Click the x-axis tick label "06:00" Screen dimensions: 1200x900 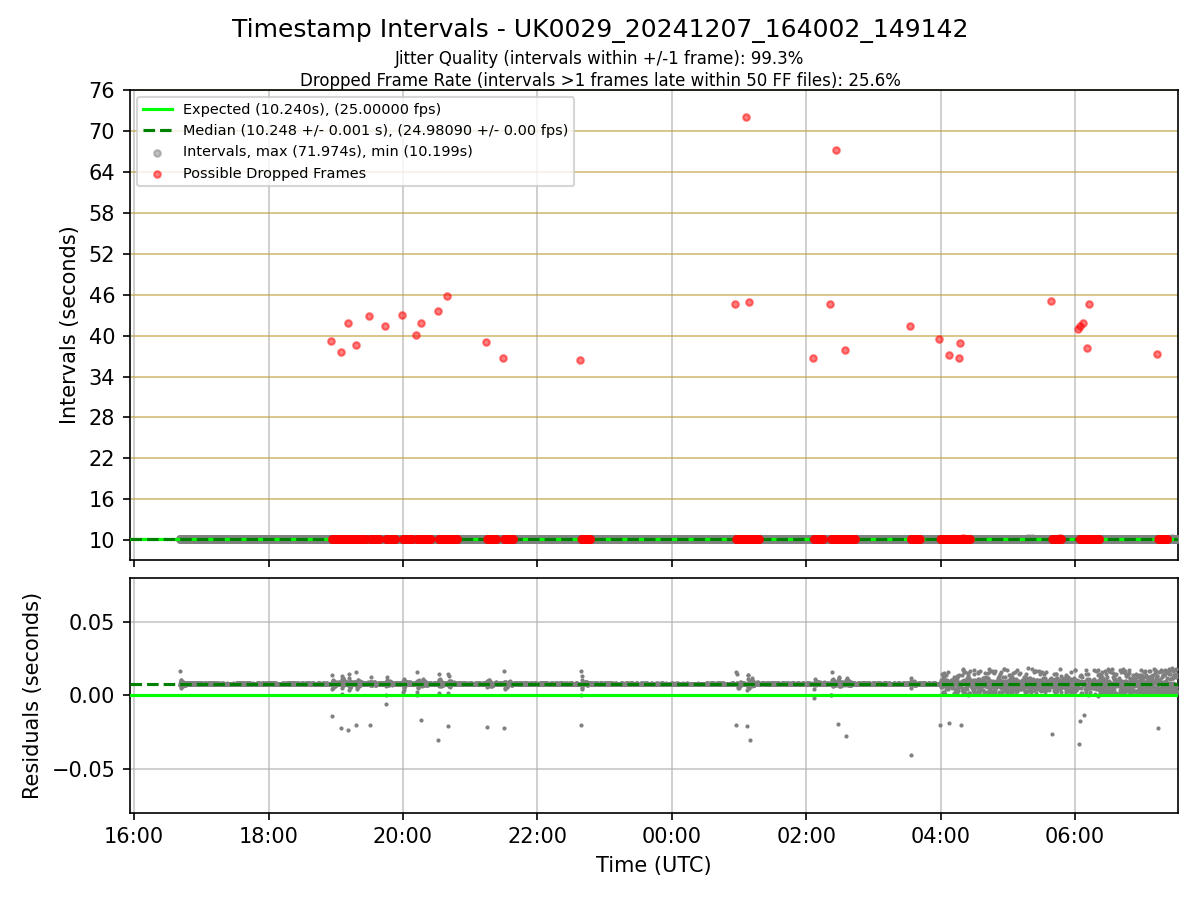(x=1075, y=835)
